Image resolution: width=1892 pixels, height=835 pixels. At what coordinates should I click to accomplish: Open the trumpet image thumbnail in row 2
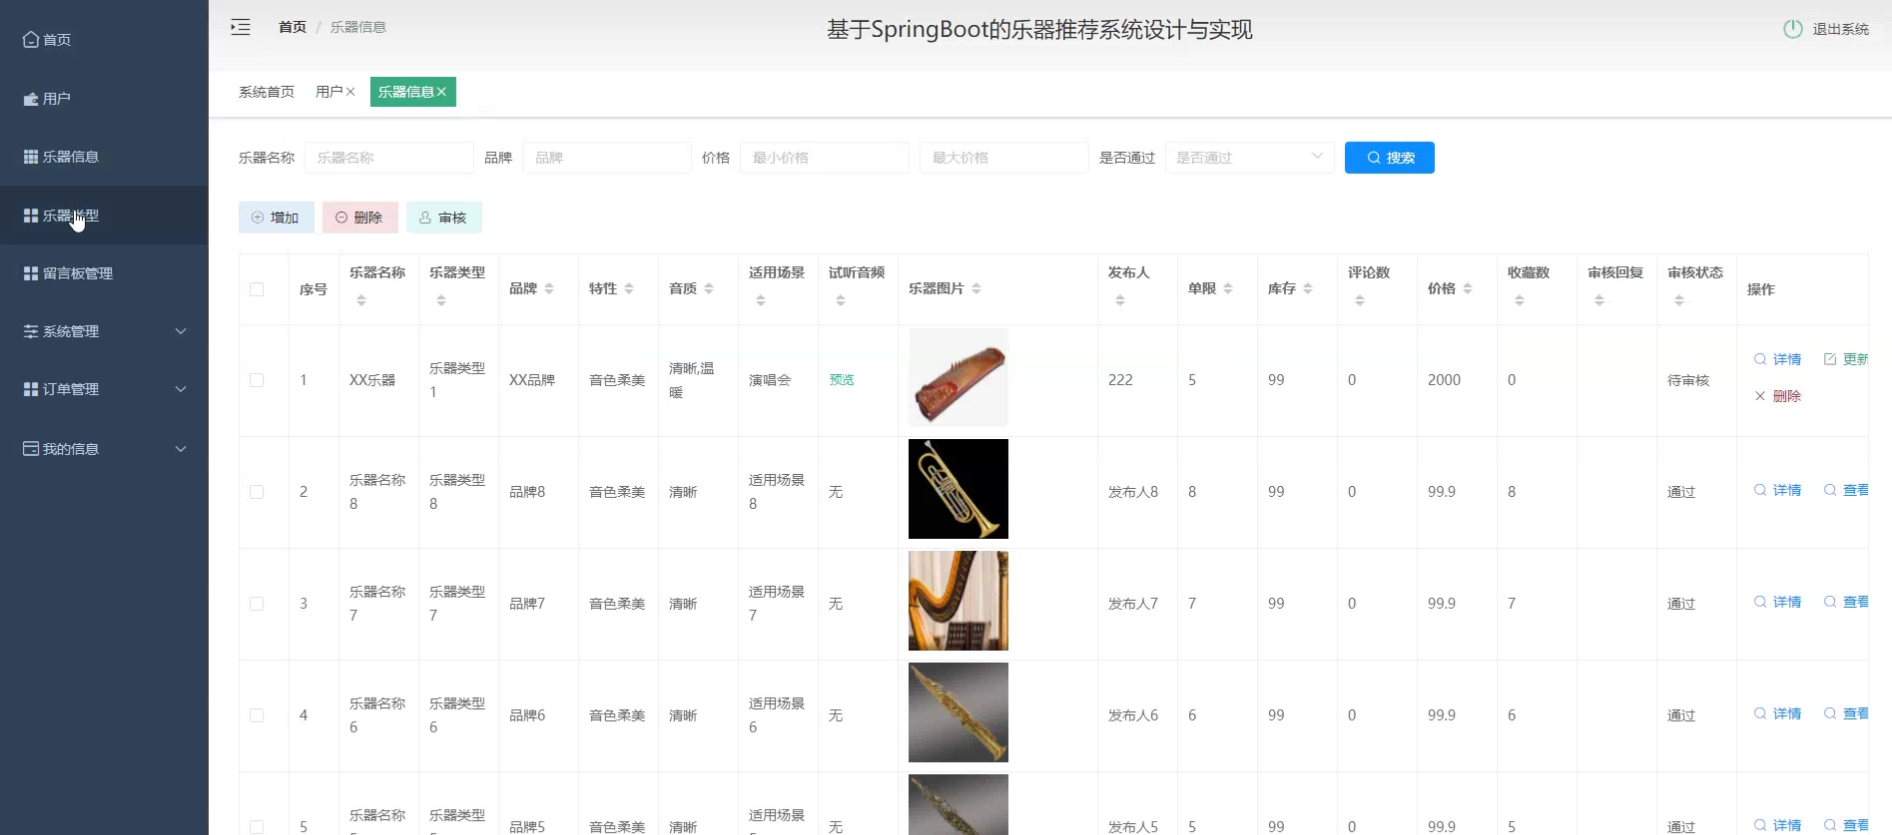point(958,489)
